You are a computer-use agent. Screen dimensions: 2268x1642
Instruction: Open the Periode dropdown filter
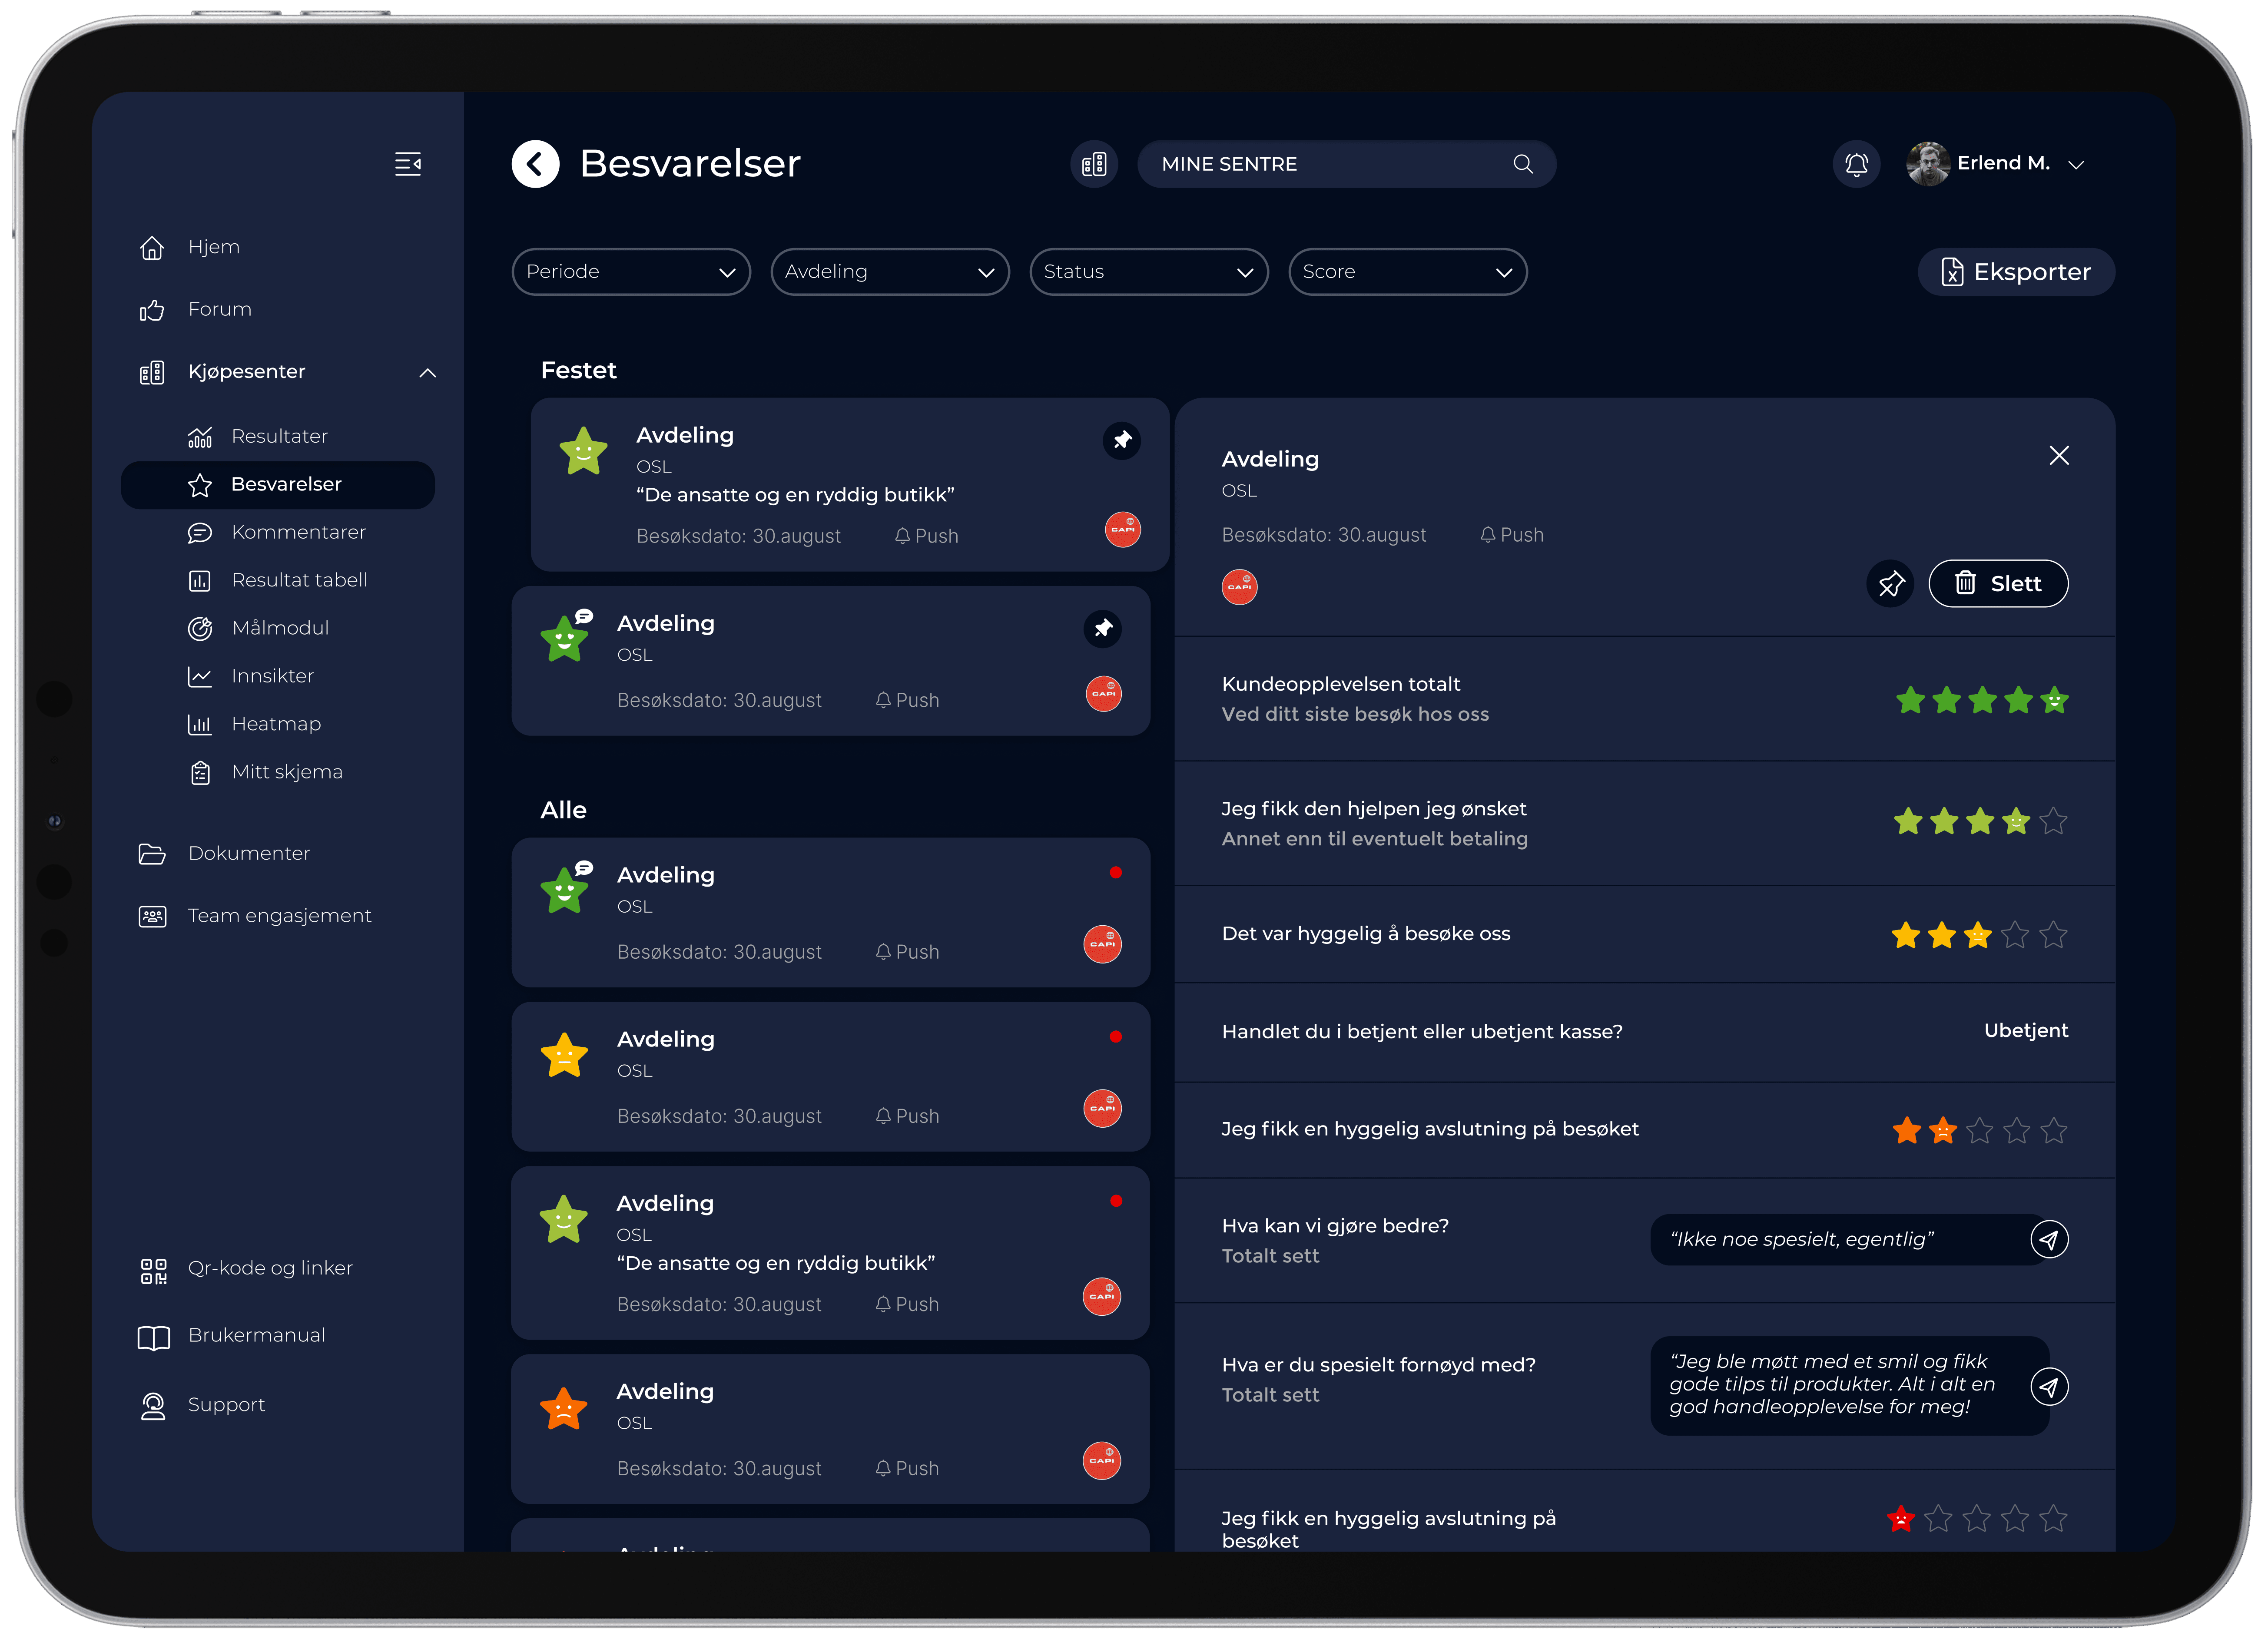point(631,272)
